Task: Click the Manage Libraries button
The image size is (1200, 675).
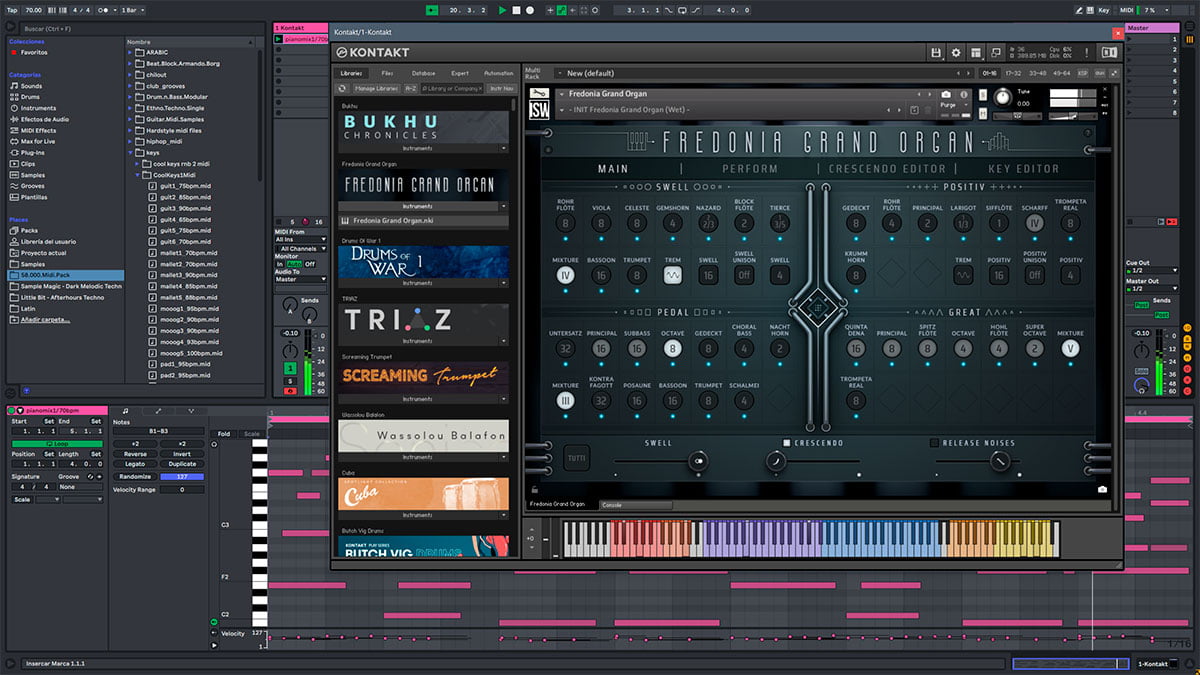Action: pos(377,89)
